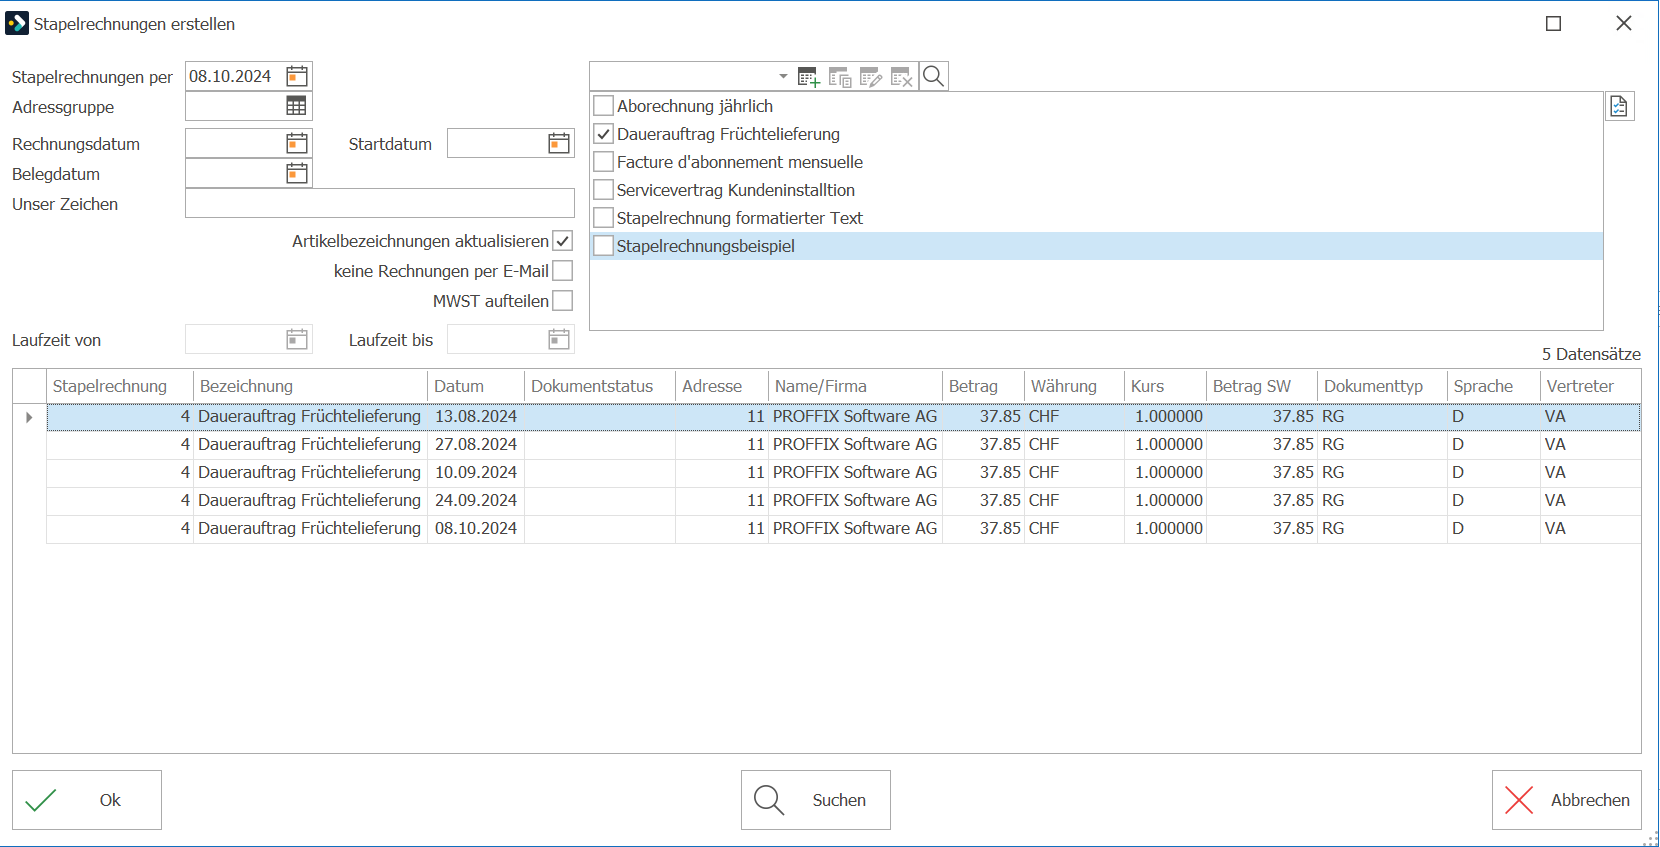Click the copy filter toolbar icon
The height and width of the screenshot is (847, 1660).
[840, 77]
